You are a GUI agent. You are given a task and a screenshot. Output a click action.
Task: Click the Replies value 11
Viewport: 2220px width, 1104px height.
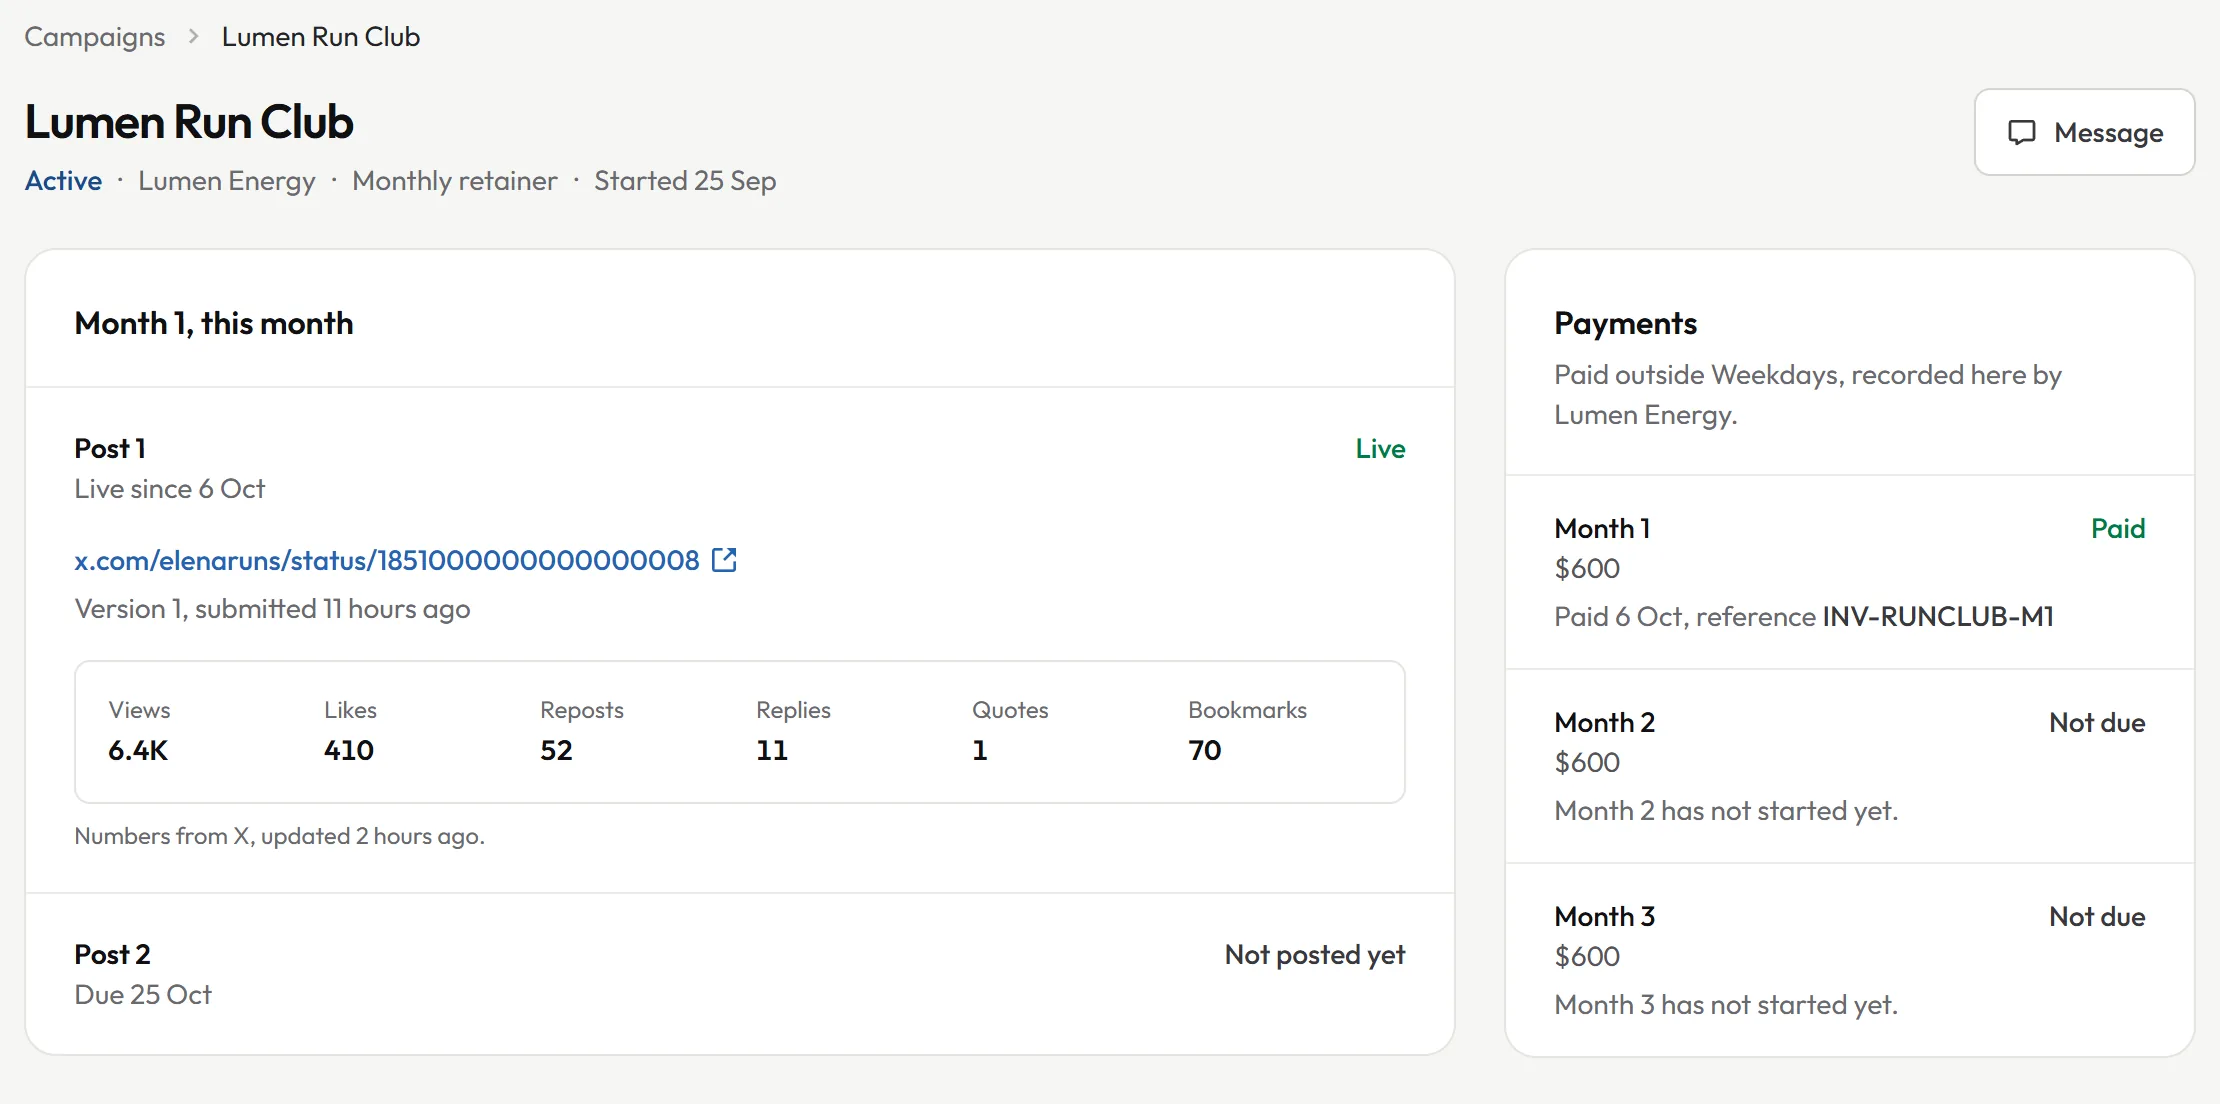click(772, 750)
